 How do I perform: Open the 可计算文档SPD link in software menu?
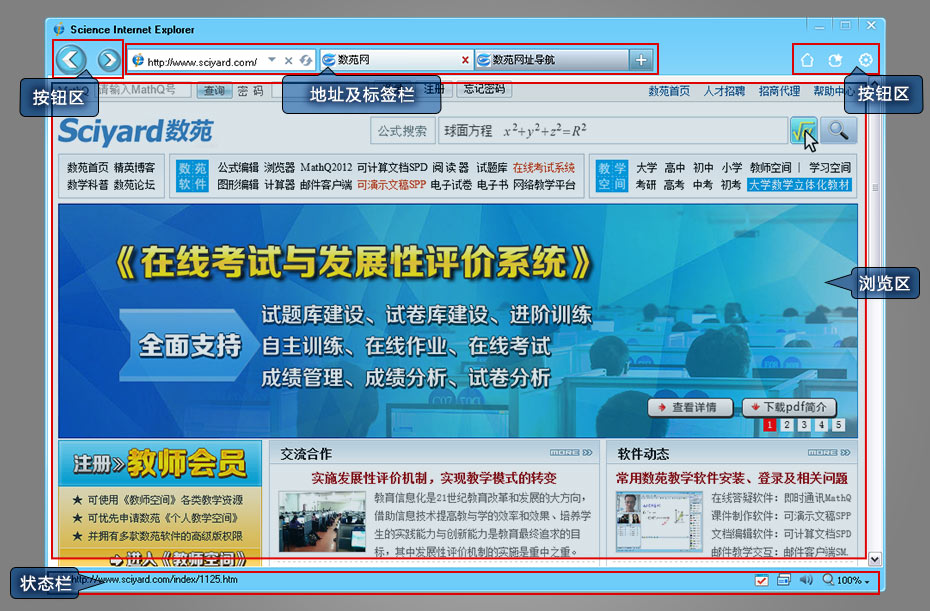(x=392, y=168)
